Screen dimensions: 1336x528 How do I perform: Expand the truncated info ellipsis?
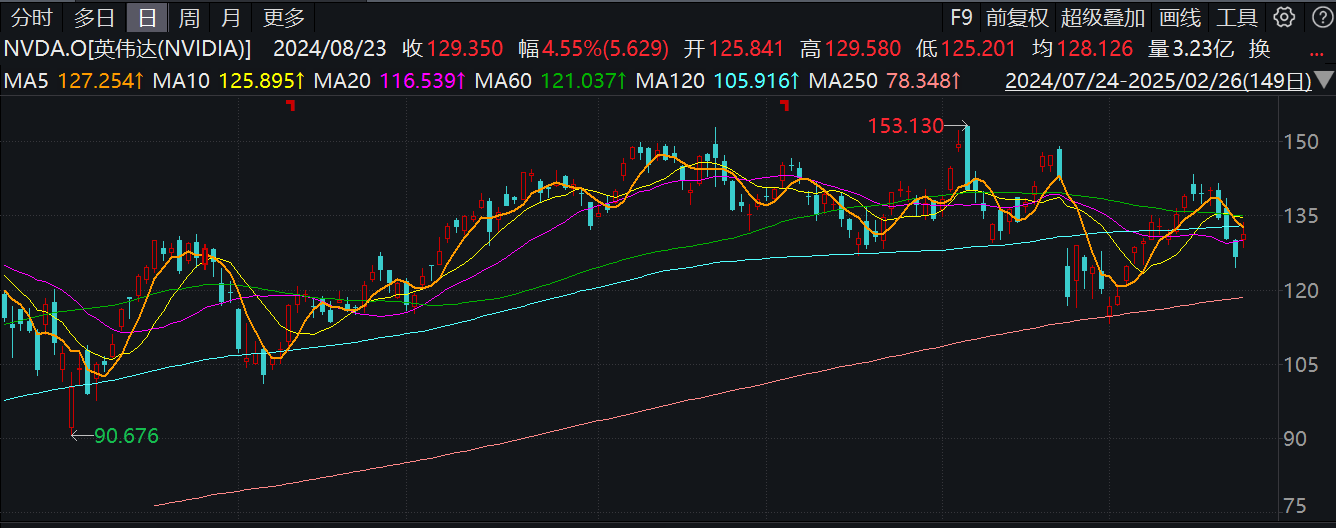pyautogui.click(x=1318, y=53)
